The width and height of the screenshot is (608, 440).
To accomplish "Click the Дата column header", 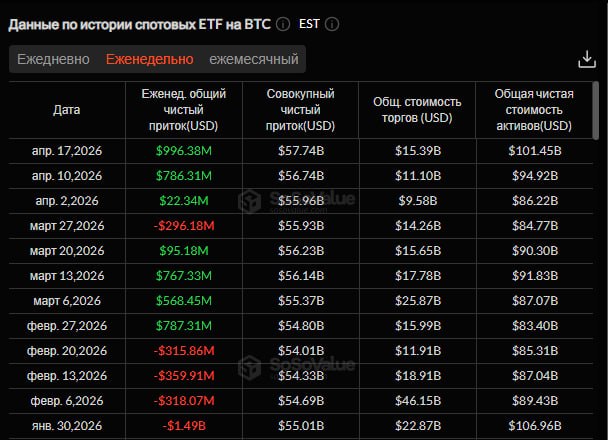I will (67, 110).
